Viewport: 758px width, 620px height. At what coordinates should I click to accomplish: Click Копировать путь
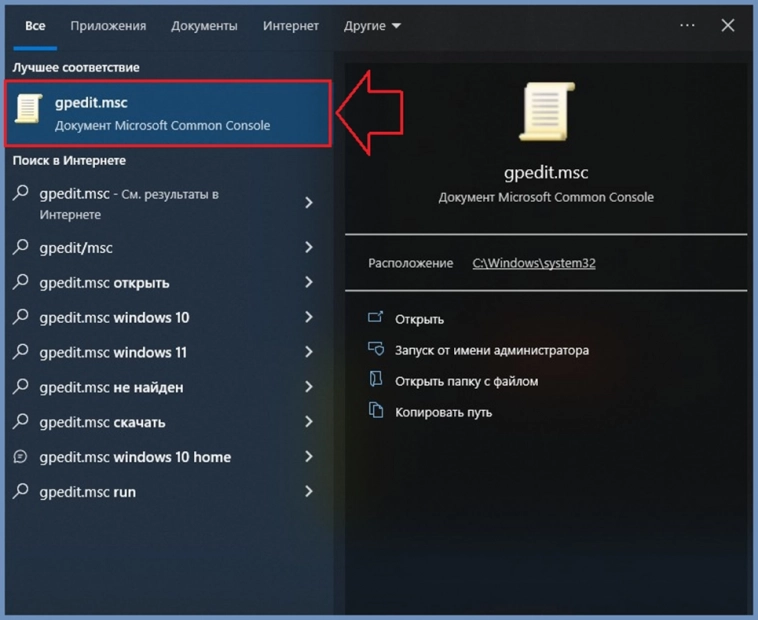(x=443, y=412)
